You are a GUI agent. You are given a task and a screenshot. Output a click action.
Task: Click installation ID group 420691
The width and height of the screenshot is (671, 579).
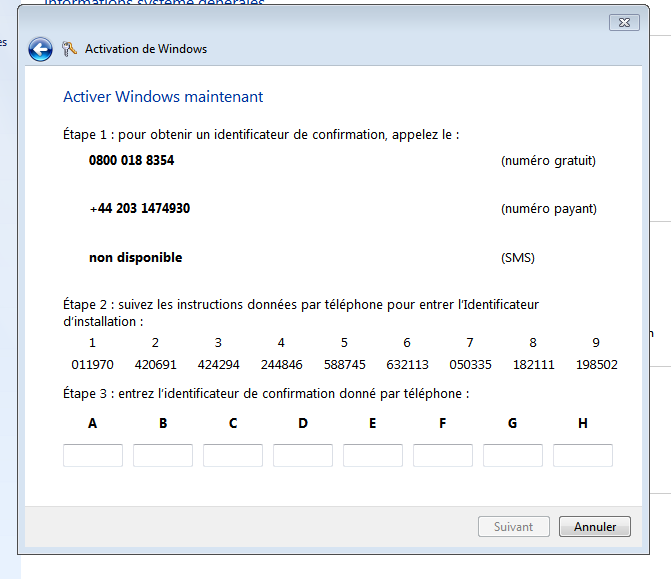point(155,365)
